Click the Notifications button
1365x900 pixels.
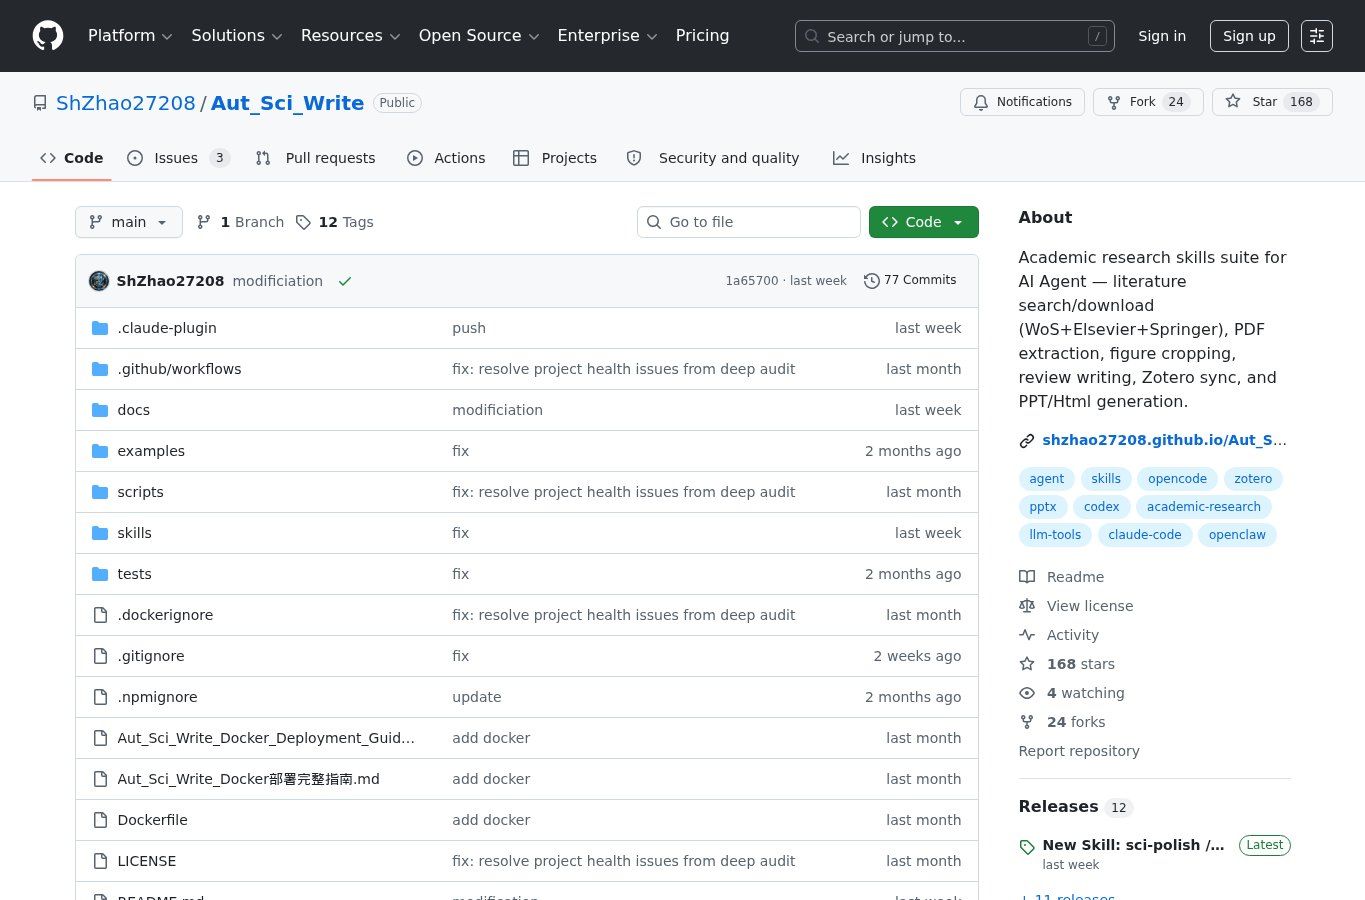(x=1022, y=102)
